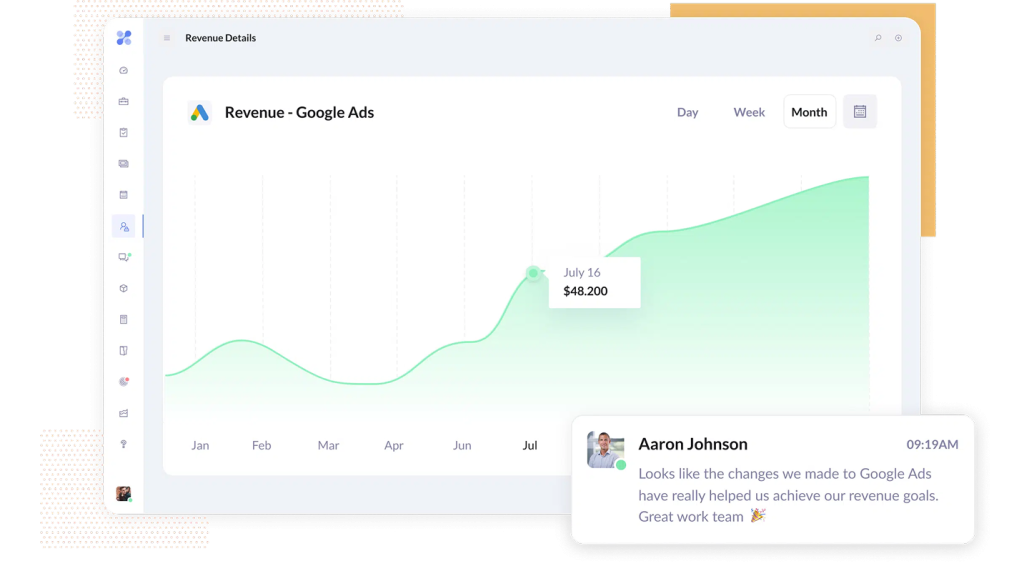Click the search icon in top bar
Viewport: 1024px width, 566px height.
878,38
